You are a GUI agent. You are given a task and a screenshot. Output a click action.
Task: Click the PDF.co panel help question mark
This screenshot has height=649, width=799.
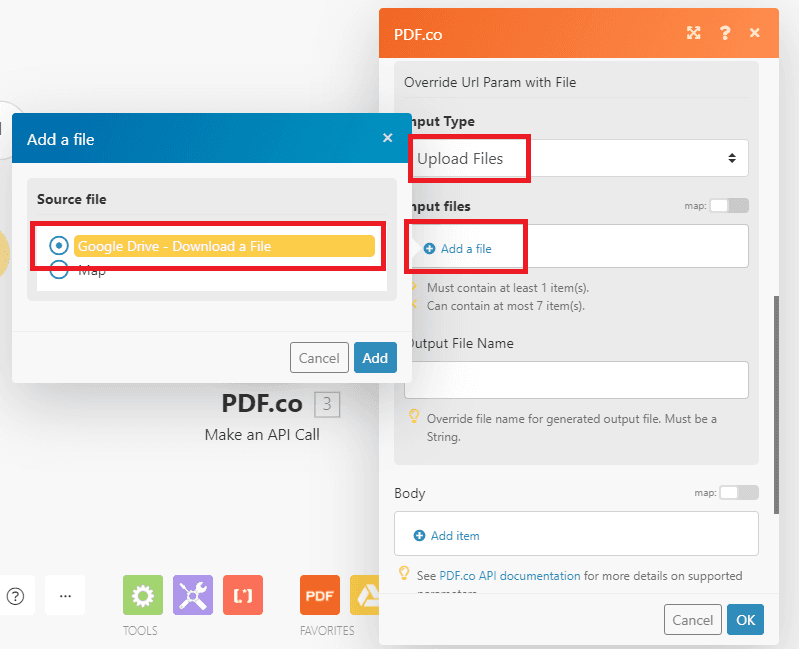coord(725,33)
